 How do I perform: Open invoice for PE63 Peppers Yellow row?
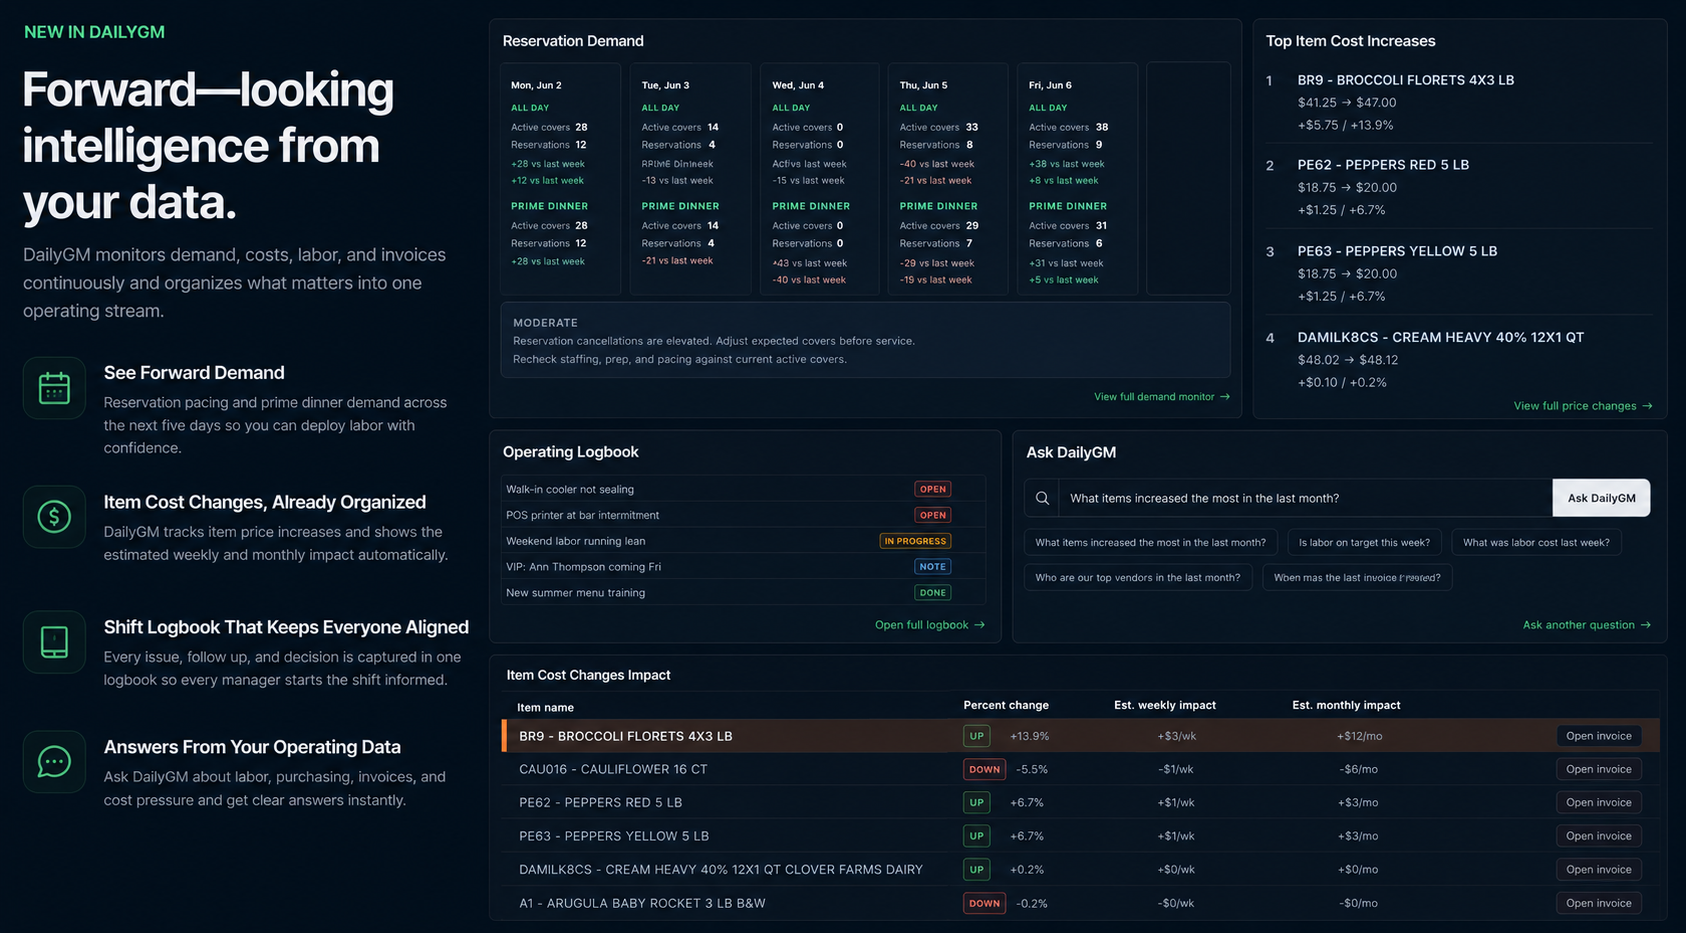click(x=1598, y=836)
